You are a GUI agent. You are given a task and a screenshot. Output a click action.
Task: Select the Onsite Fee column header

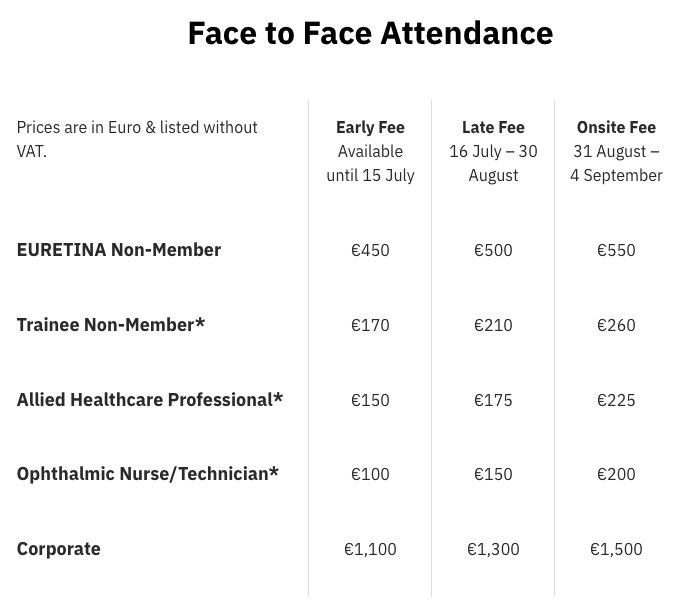coord(616,127)
